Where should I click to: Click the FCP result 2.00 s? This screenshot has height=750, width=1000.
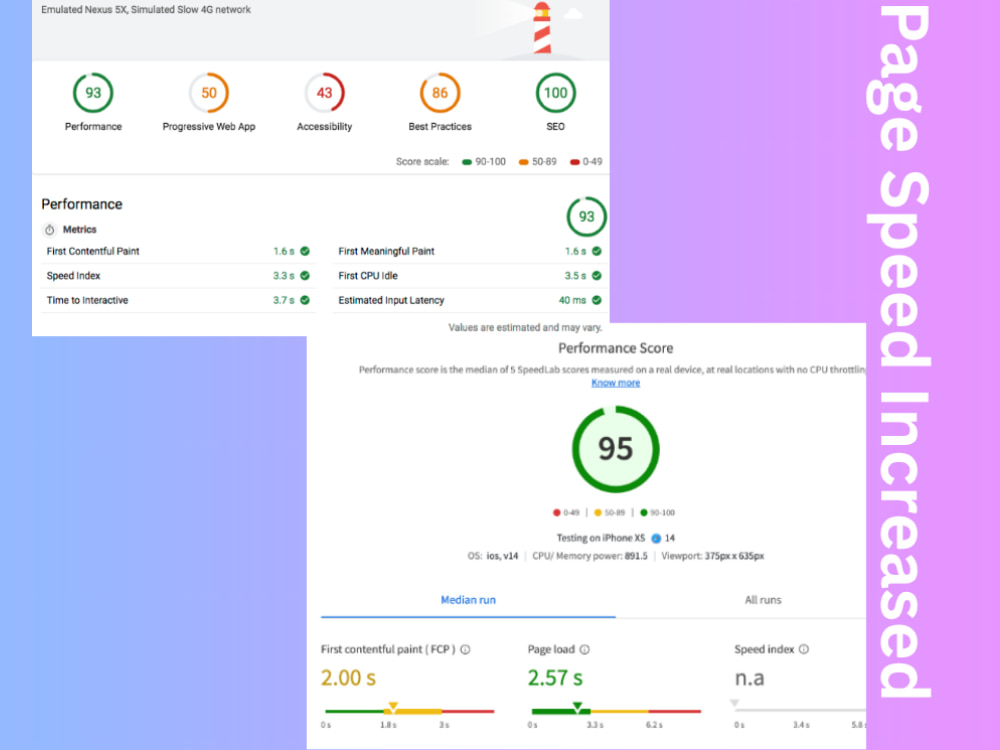(348, 678)
